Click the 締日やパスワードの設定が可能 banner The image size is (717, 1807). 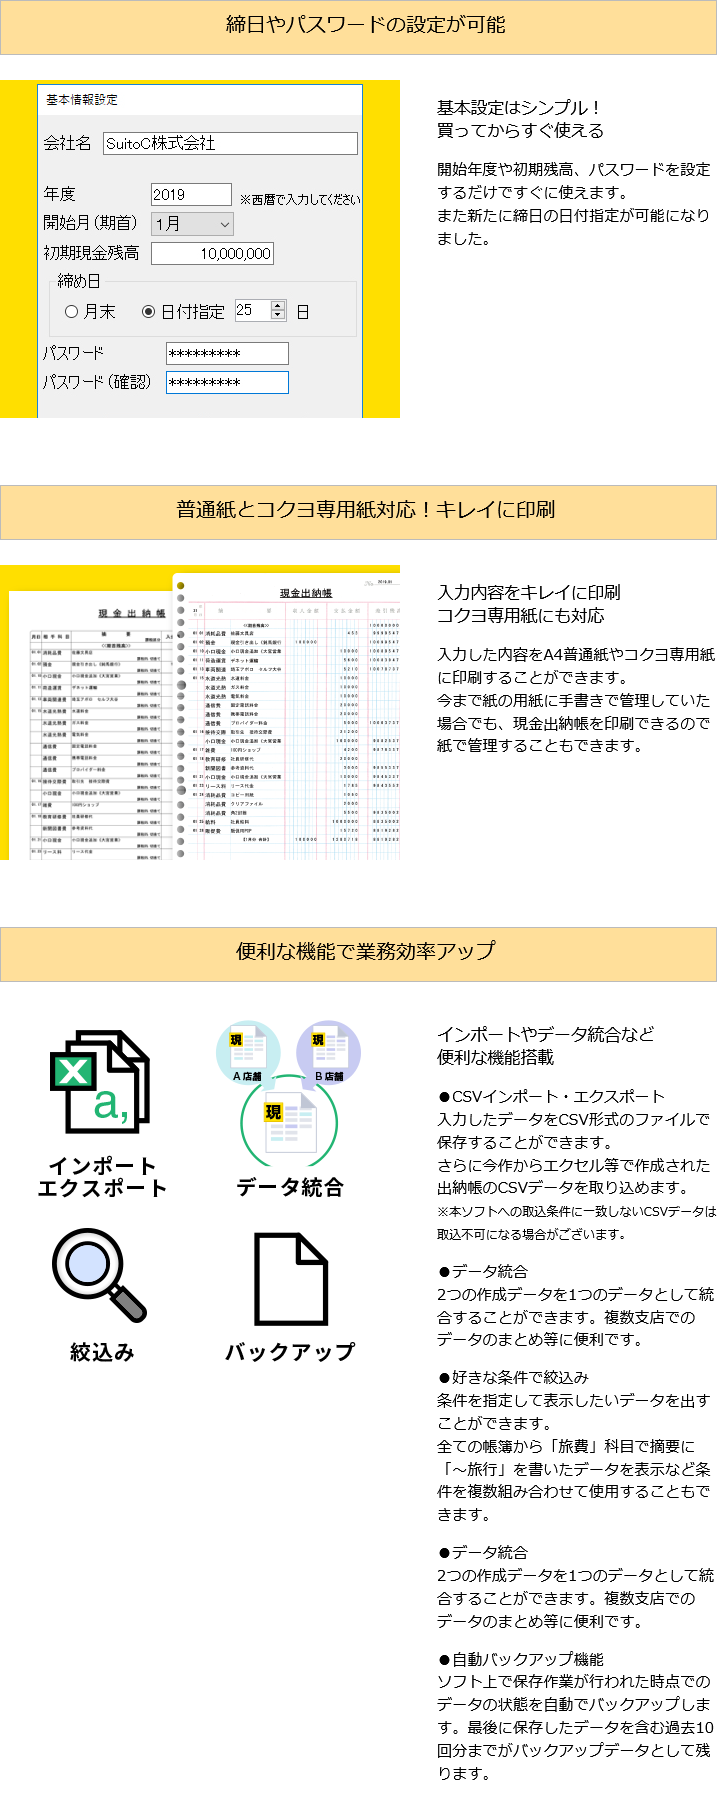[x=358, y=26]
